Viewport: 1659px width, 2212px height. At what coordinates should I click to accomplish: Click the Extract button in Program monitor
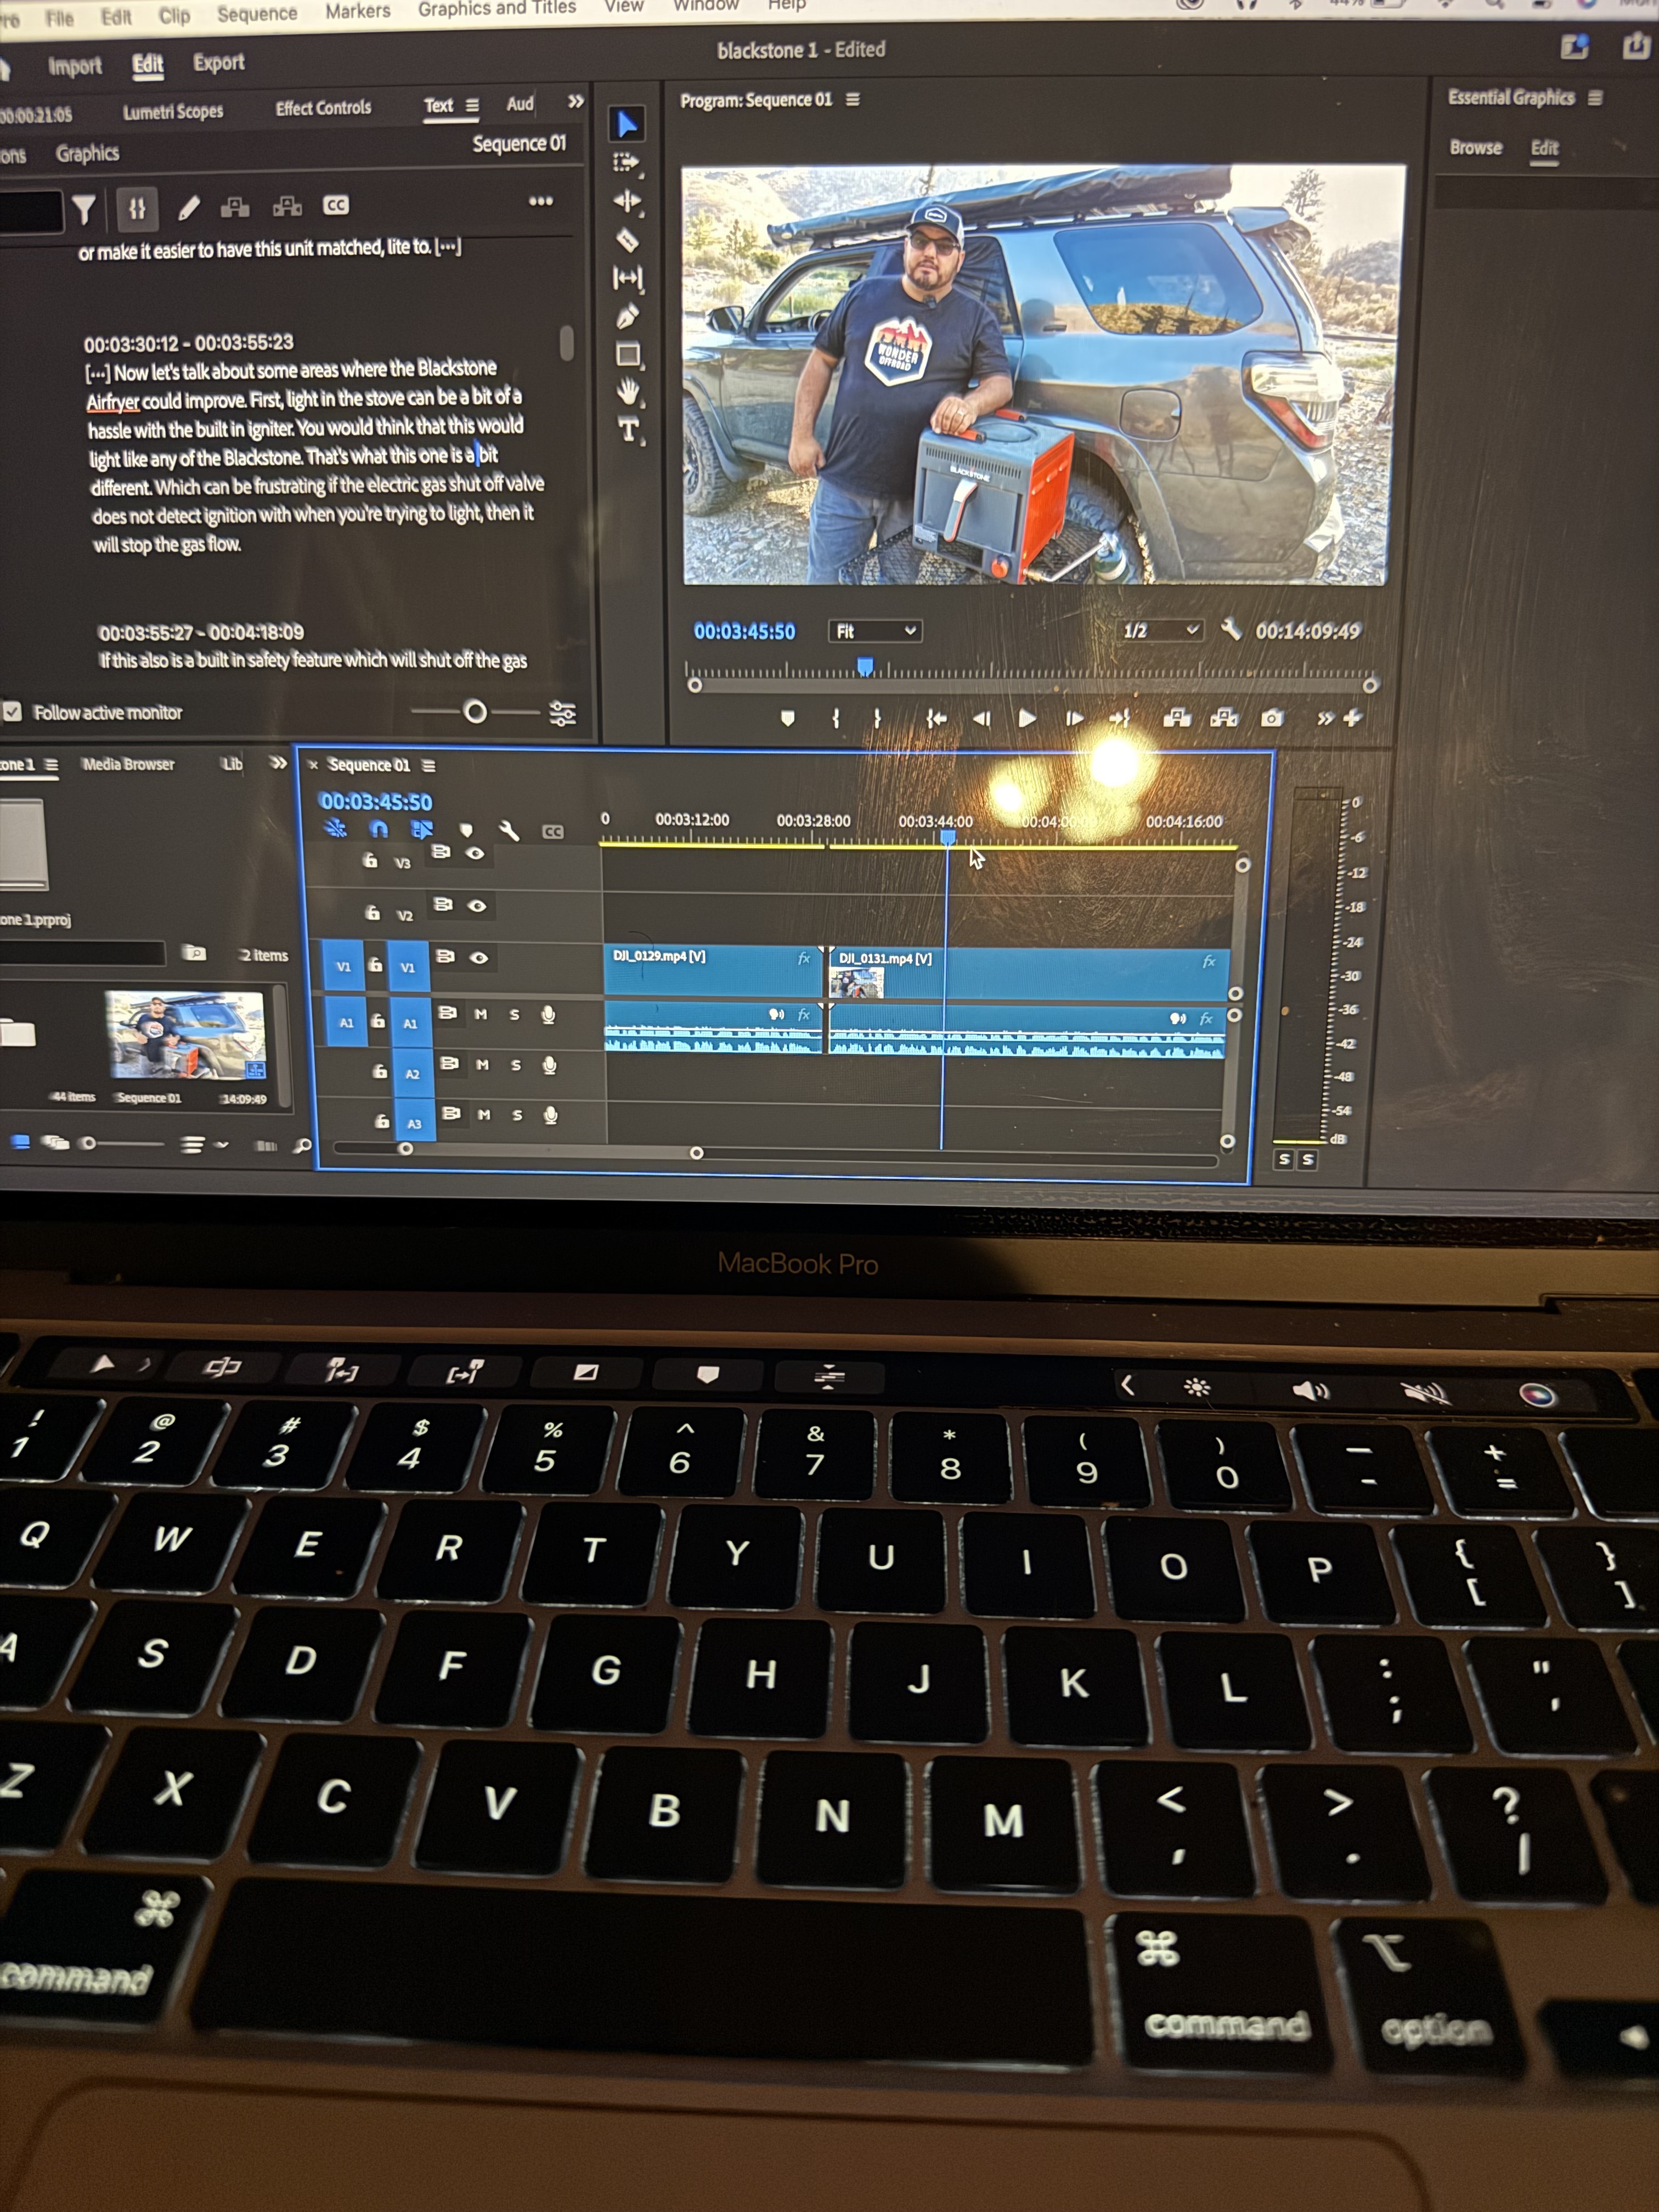coord(1224,718)
